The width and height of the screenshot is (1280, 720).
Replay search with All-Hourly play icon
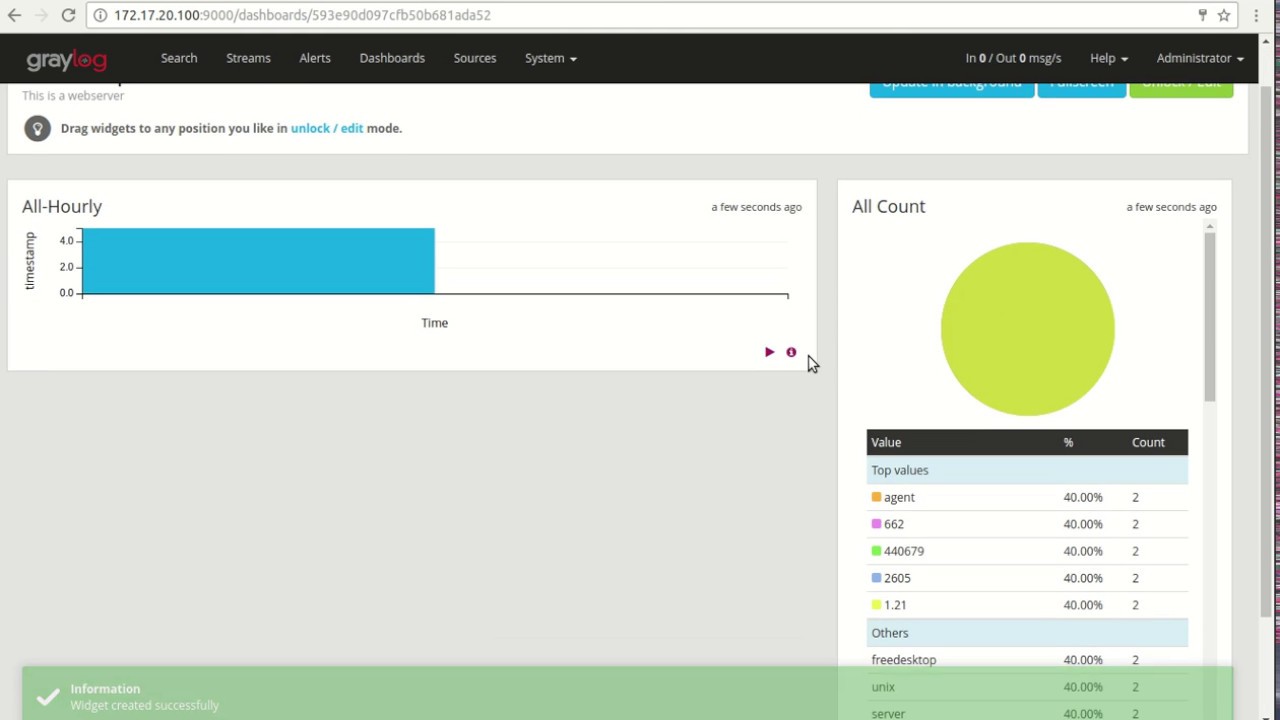(x=769, y=352)
